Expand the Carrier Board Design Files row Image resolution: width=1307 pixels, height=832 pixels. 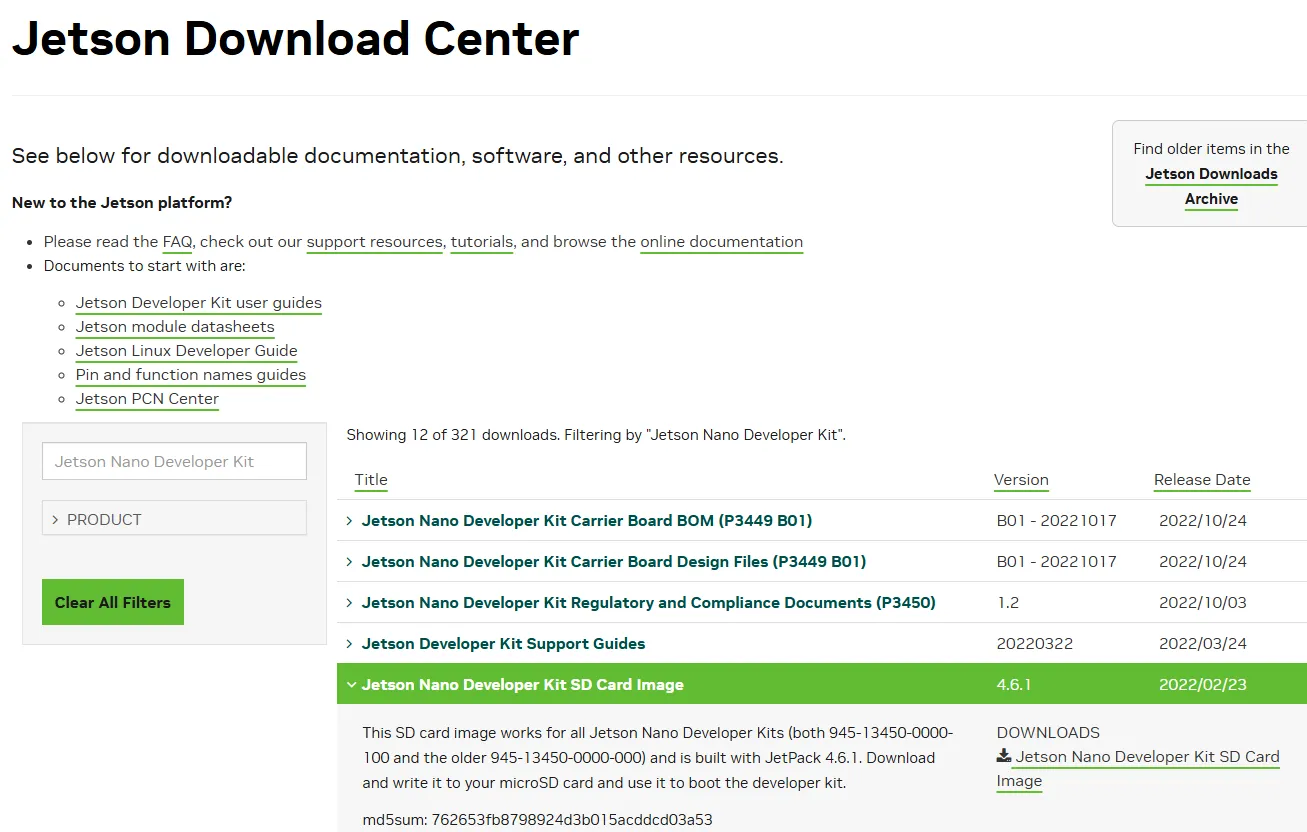[x=349, y=562]
